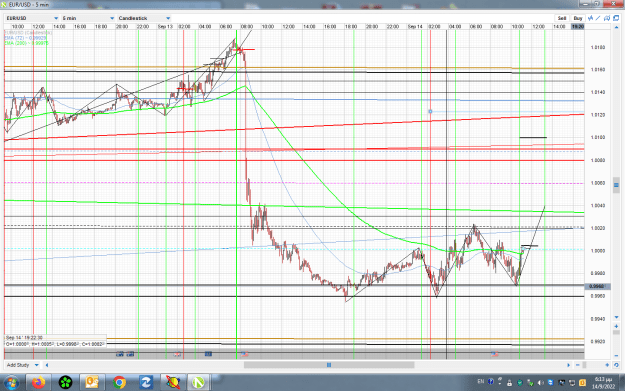
Task: Open Firefox from the taskbar
Action: tap(39, 383)
